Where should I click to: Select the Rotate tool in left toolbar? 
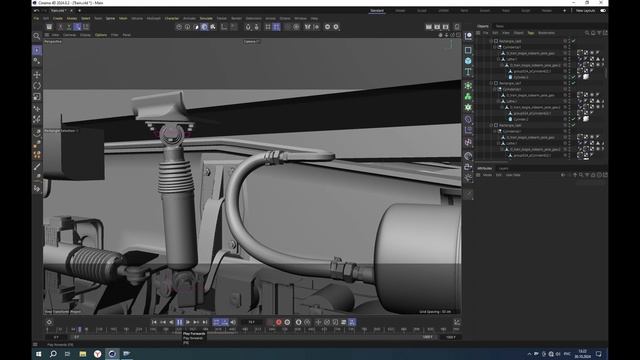tap(37, 86)
